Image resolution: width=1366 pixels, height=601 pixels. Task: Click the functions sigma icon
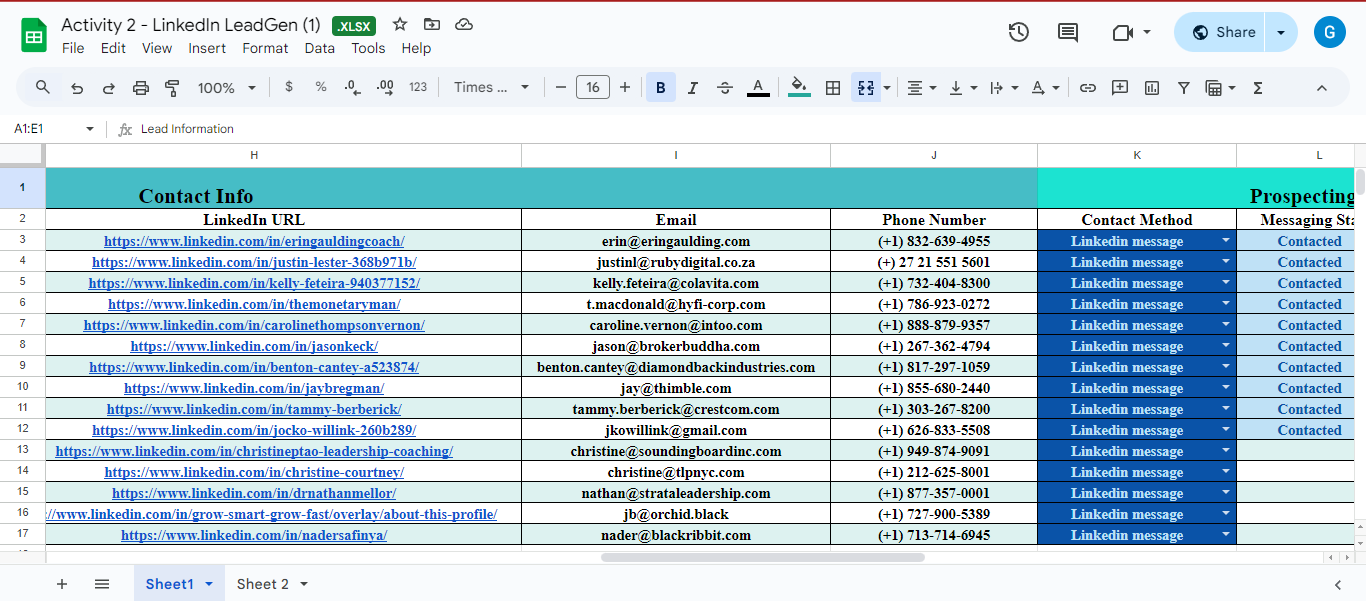(1258, 88)
